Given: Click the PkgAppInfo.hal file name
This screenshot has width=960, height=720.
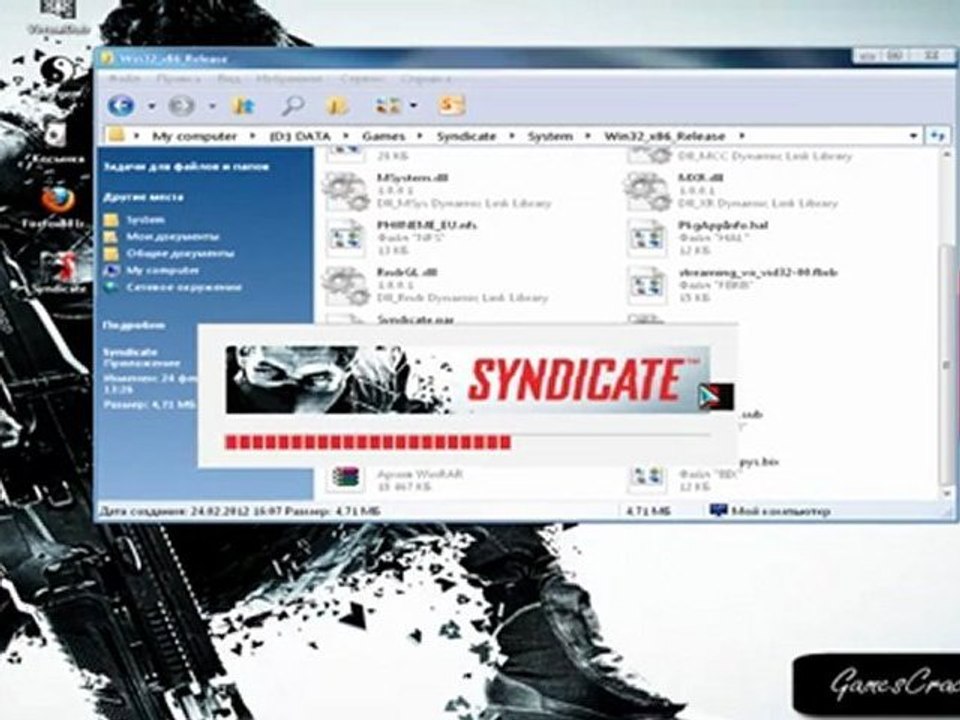Looking at the screenshot, I should coord(722,225).
